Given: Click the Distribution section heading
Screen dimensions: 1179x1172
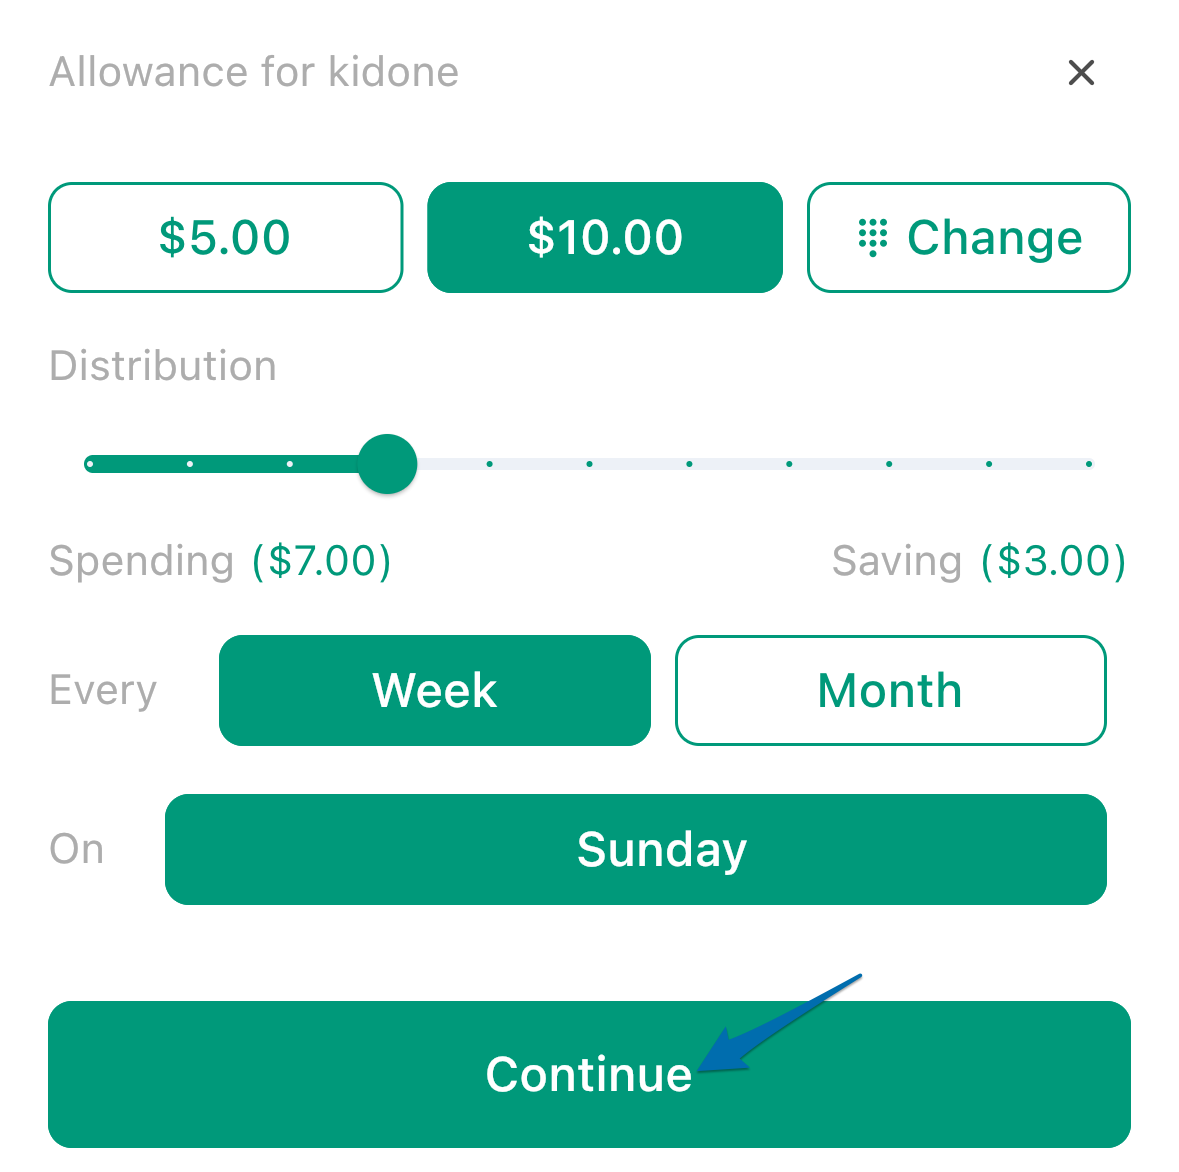Looking at the screenshot, I should tap(163, 366).
